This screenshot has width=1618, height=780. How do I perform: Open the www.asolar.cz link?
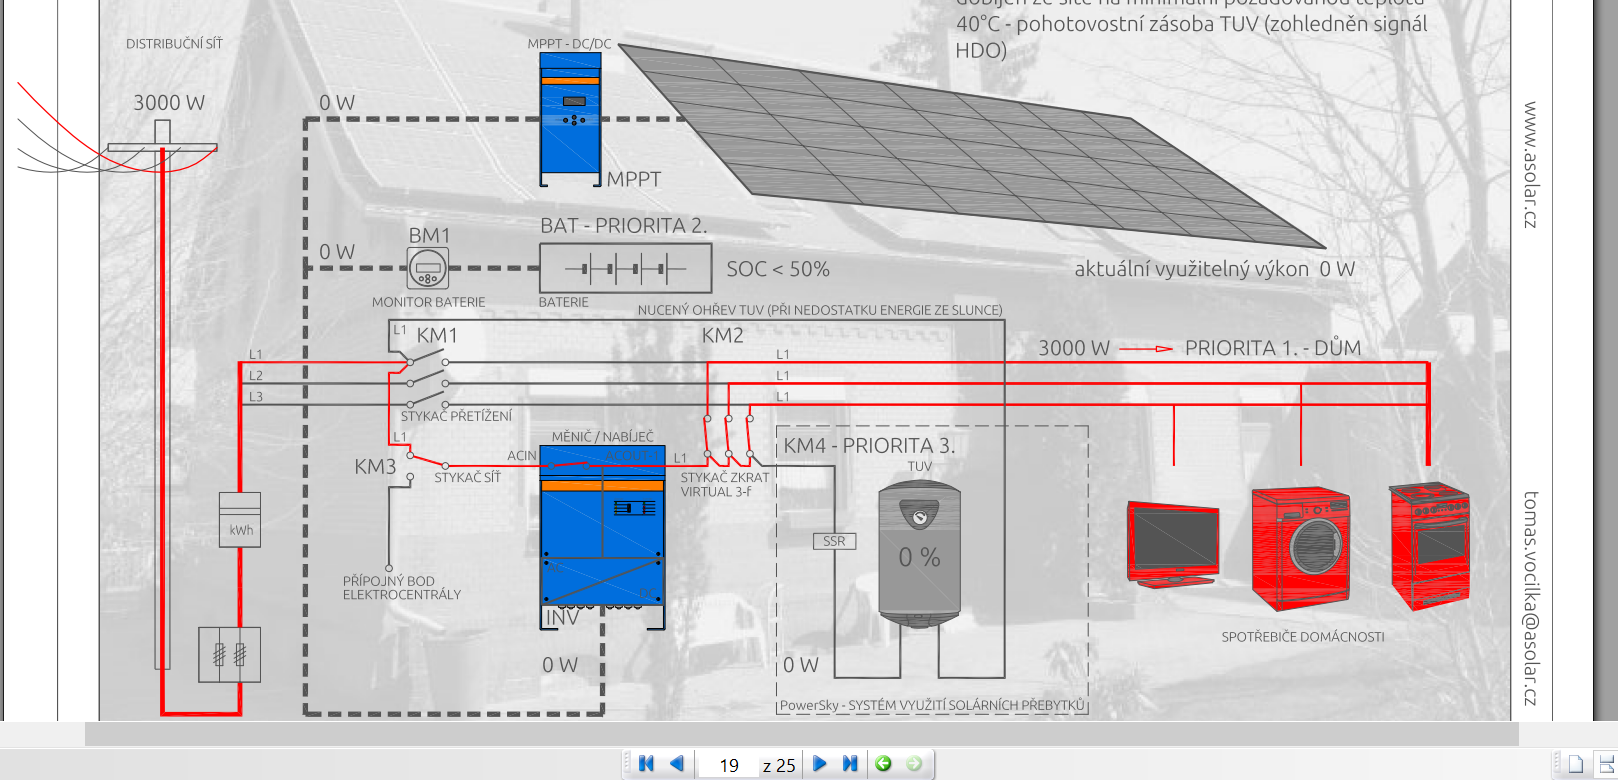tap(1529, 165)
